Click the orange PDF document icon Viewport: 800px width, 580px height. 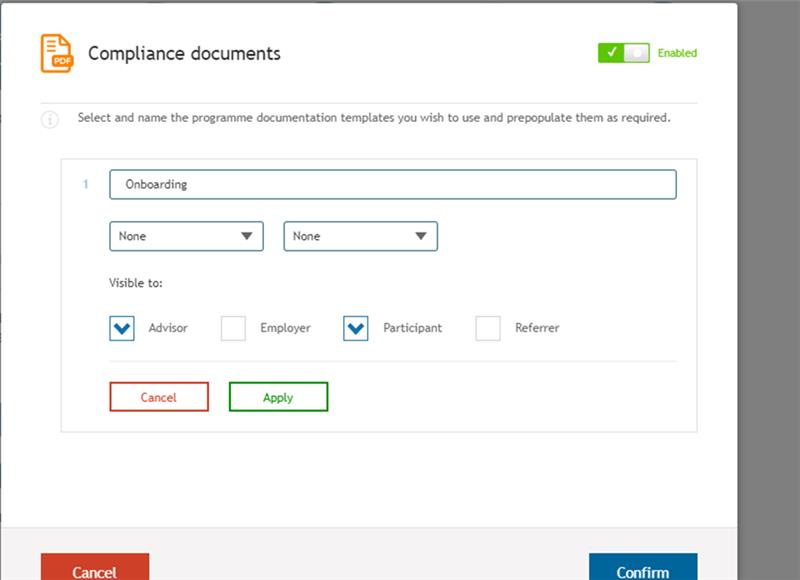click(57, 53)
